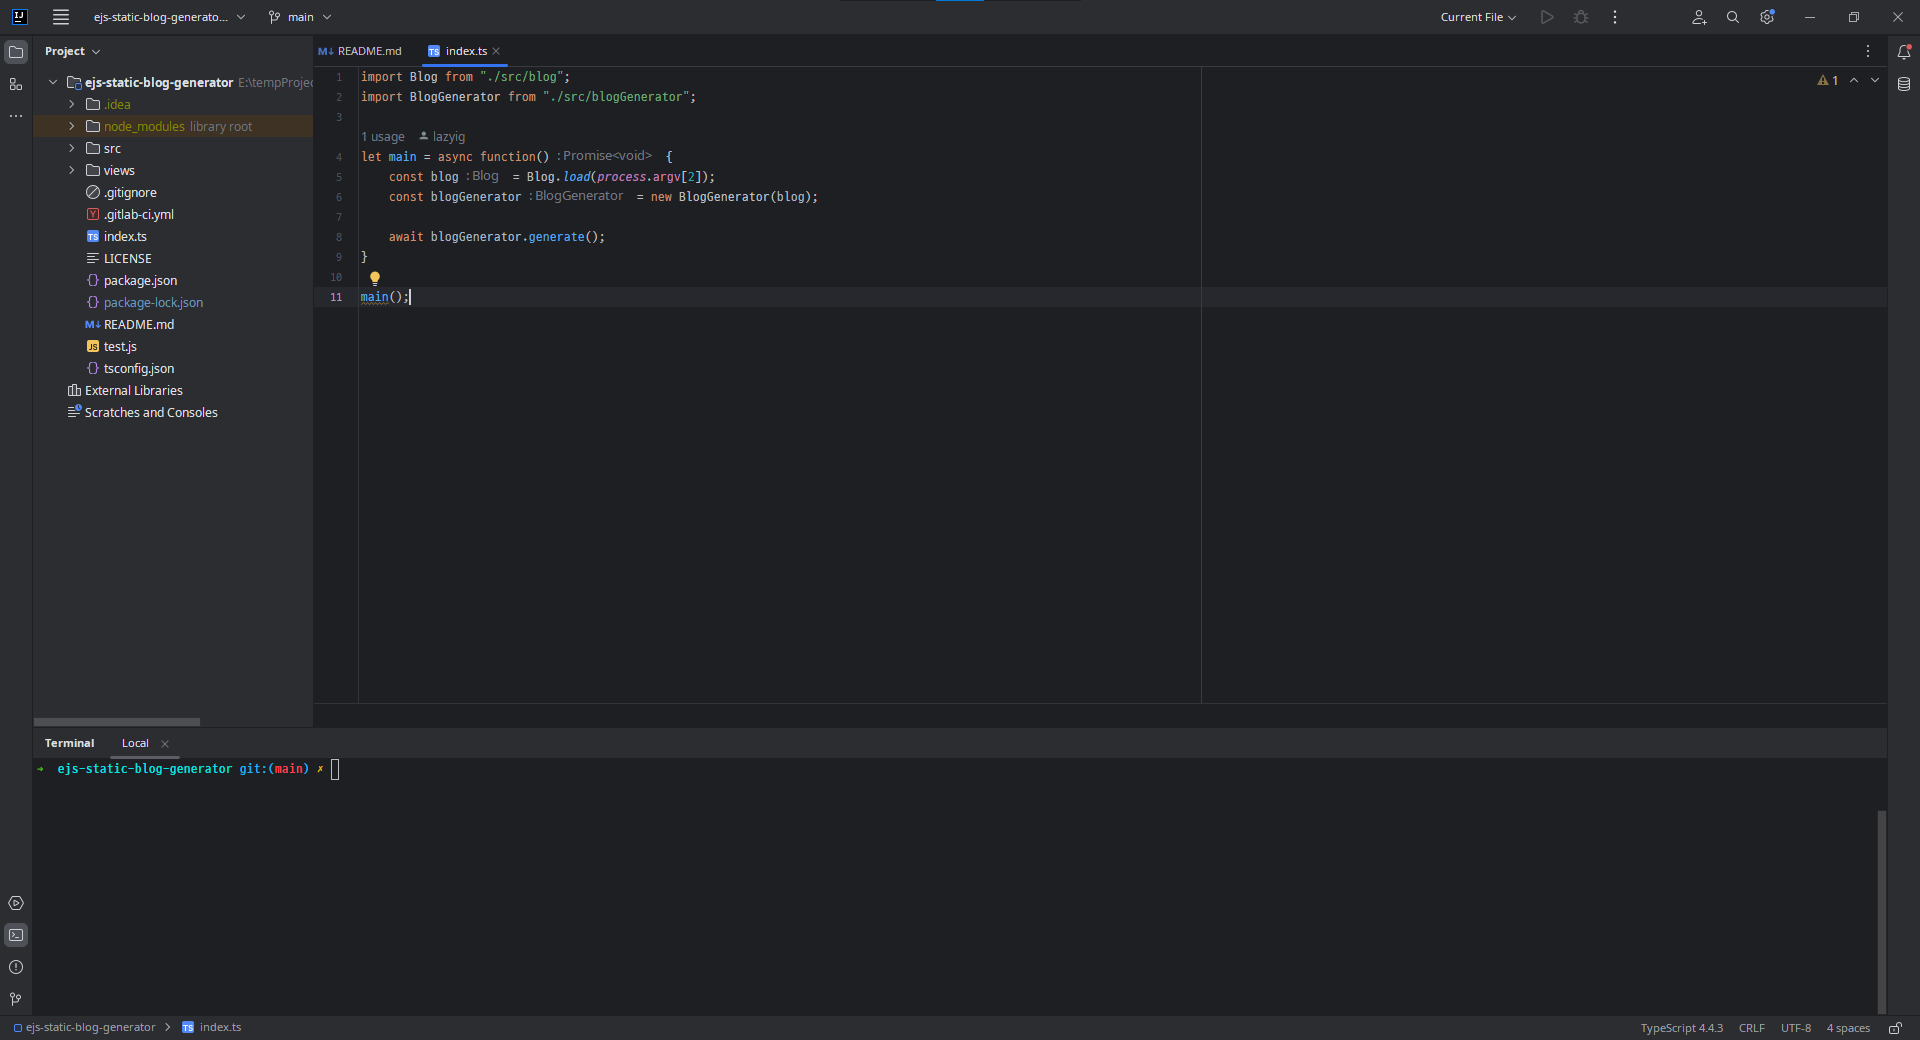The image size is (1920, 1040).
Task: Toggle the Project tool window button
Action: [16, 52]
